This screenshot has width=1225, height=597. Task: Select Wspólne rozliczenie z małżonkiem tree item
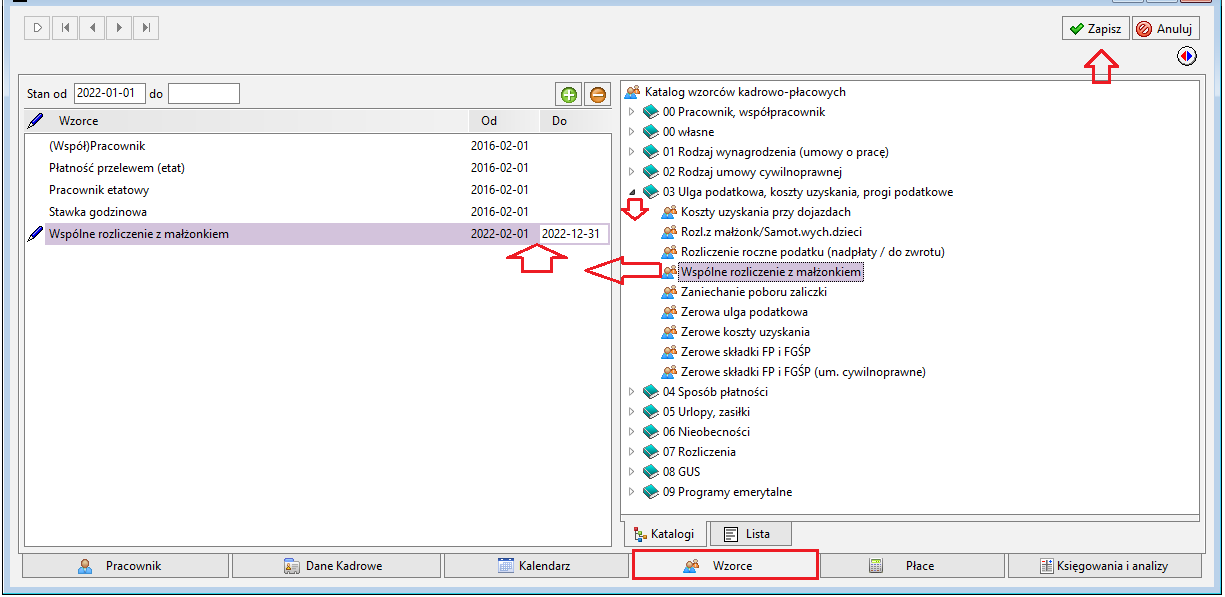(770, 272)
